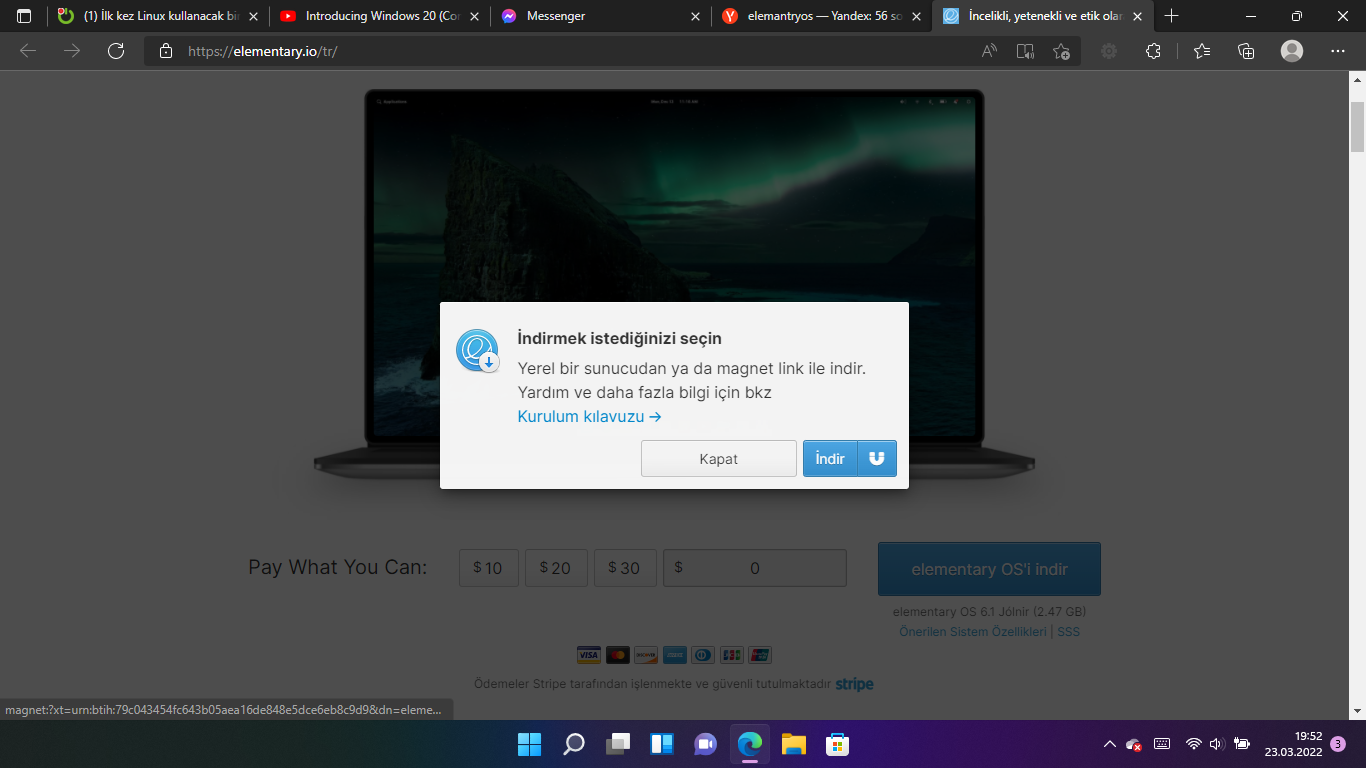
Task: Show hidden system tray icons
Action: tap(1109, 744)
